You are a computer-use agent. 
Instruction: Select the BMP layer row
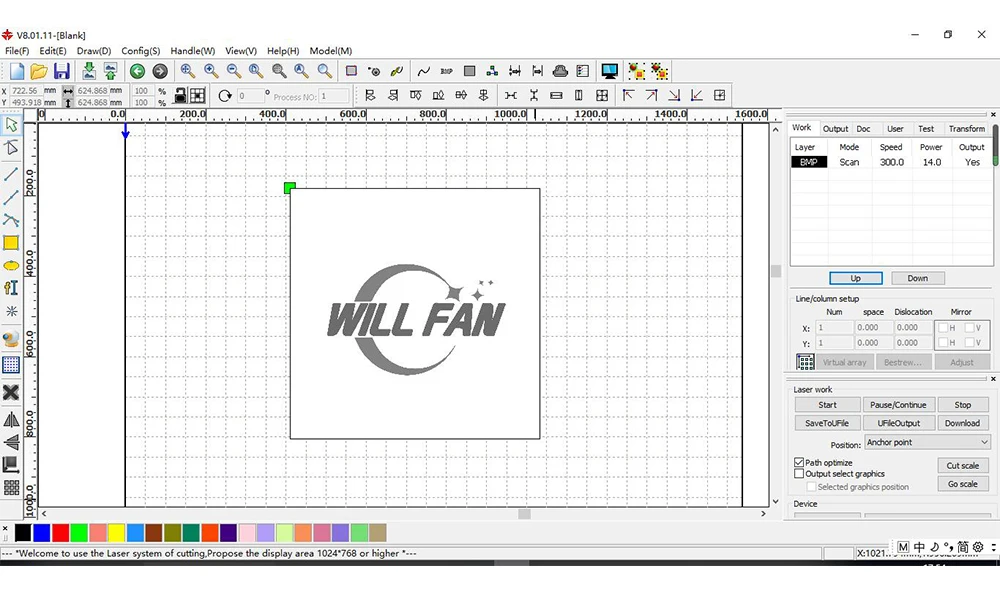pyautogui.click(x=891, y=162)
